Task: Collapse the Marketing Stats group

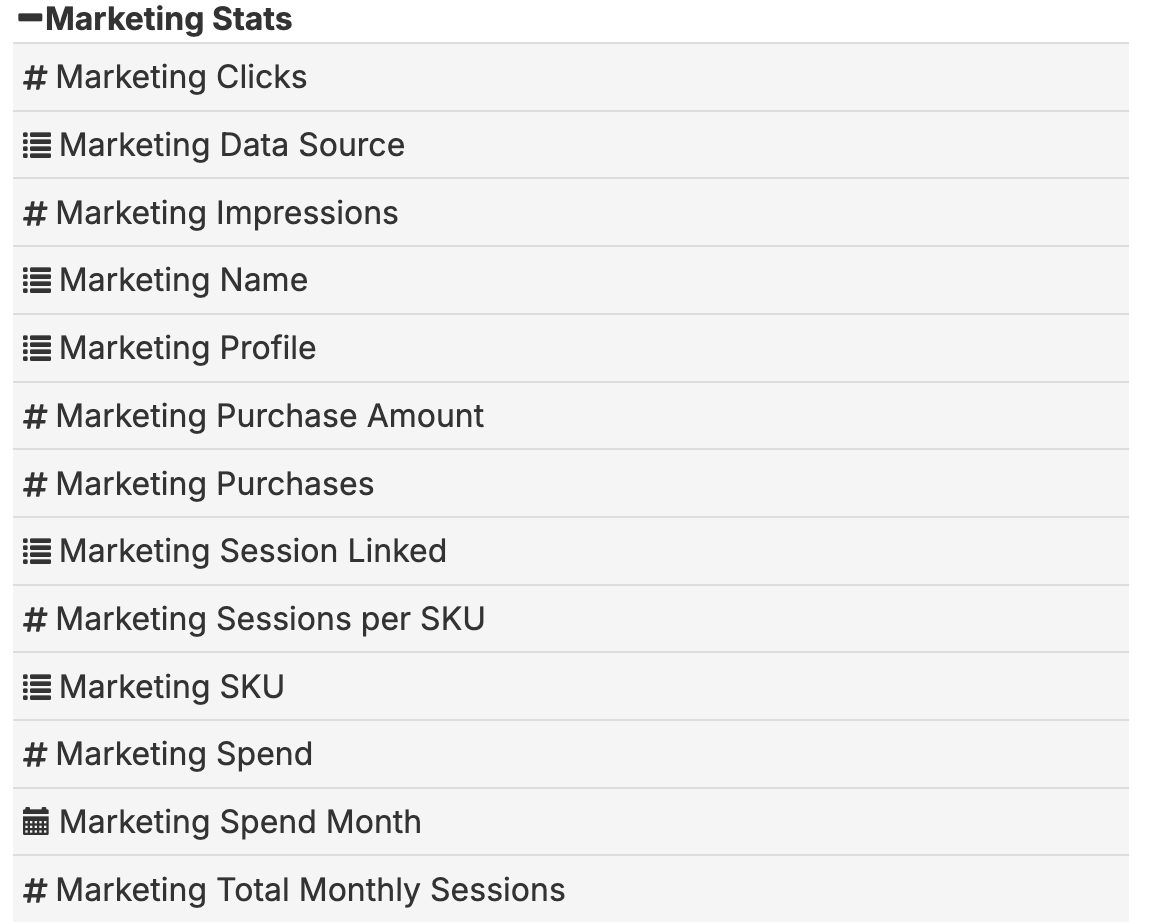Action: (30, 19)
